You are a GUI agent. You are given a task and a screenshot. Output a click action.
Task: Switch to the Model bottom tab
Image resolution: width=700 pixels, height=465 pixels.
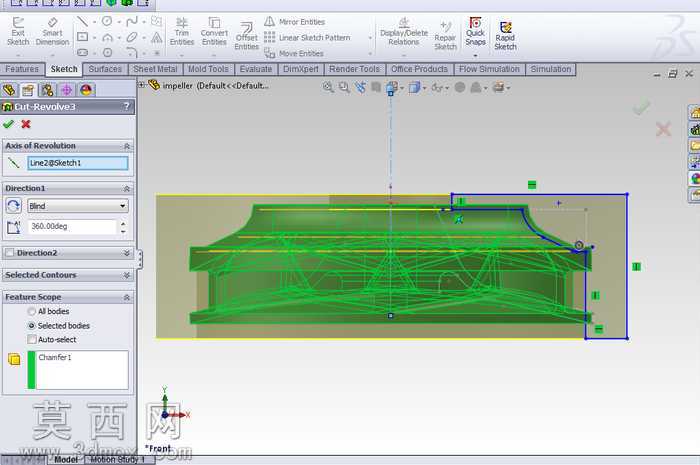(66, 460)
